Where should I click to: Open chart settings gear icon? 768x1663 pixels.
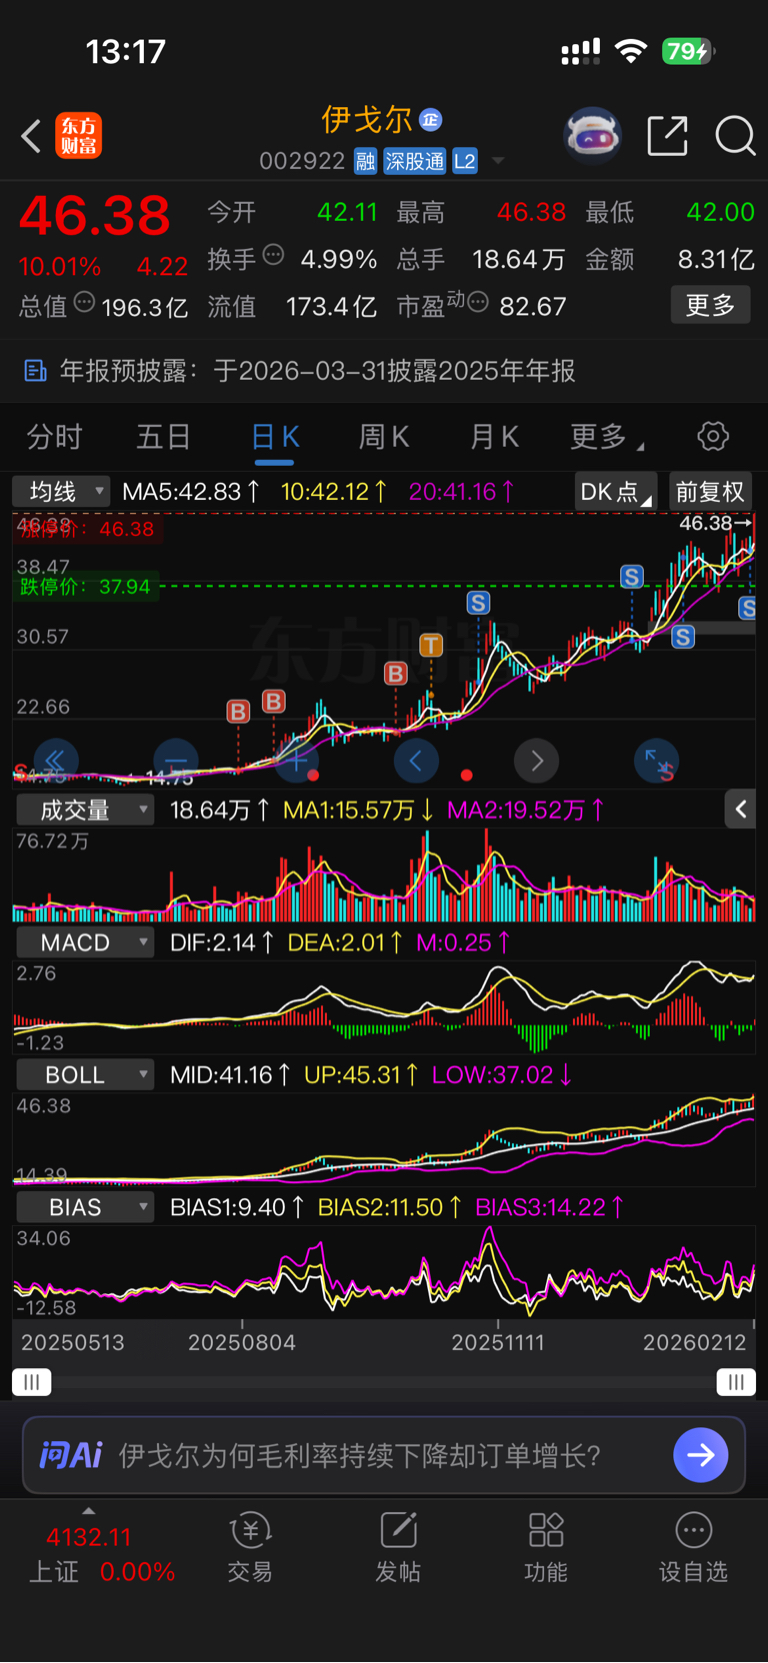713,436
